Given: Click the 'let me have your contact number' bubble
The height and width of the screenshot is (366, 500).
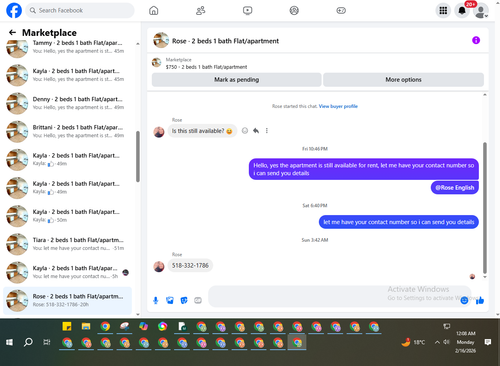Looking at the screenshot, I should (399, 222).
